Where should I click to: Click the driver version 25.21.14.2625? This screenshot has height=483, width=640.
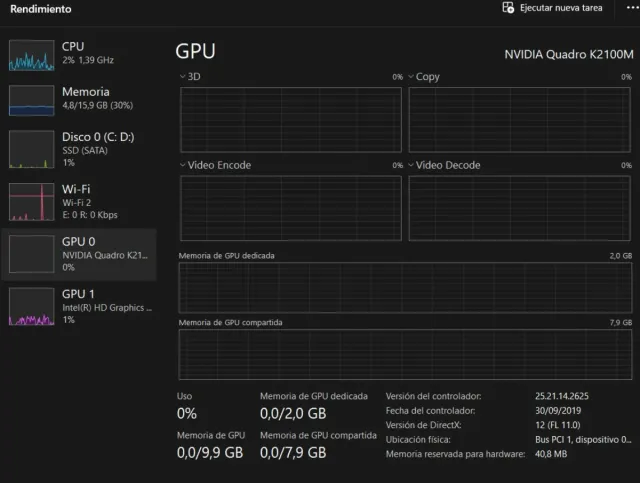562,396
